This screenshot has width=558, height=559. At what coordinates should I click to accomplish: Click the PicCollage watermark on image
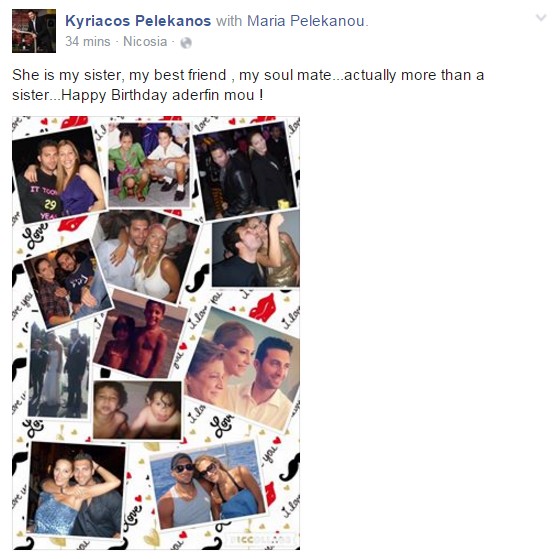point(262,538)
